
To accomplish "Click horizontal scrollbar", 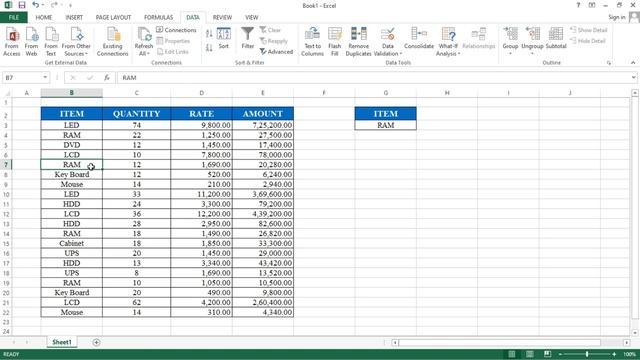I will (x=499, y=342).
